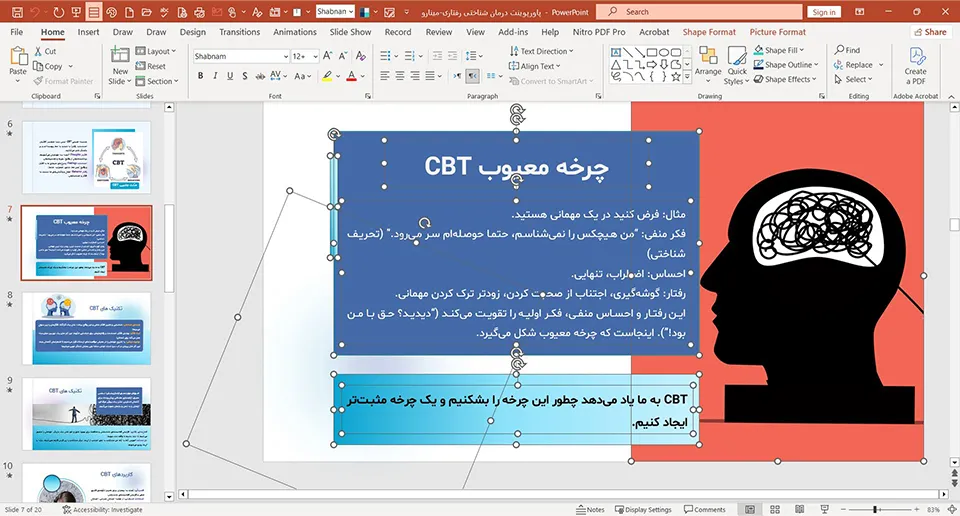
Task: Toggle Notes pane in status bar
Action: [590, 509]
